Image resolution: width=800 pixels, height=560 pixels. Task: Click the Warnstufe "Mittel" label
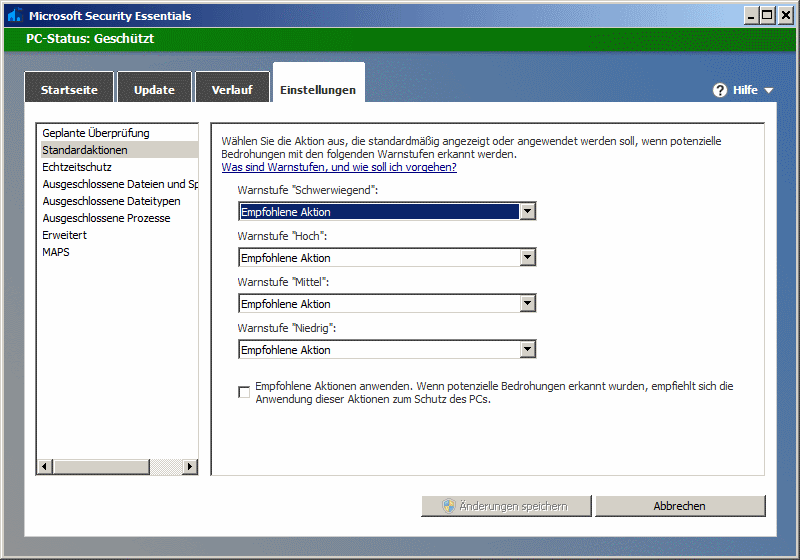point(283,282)
